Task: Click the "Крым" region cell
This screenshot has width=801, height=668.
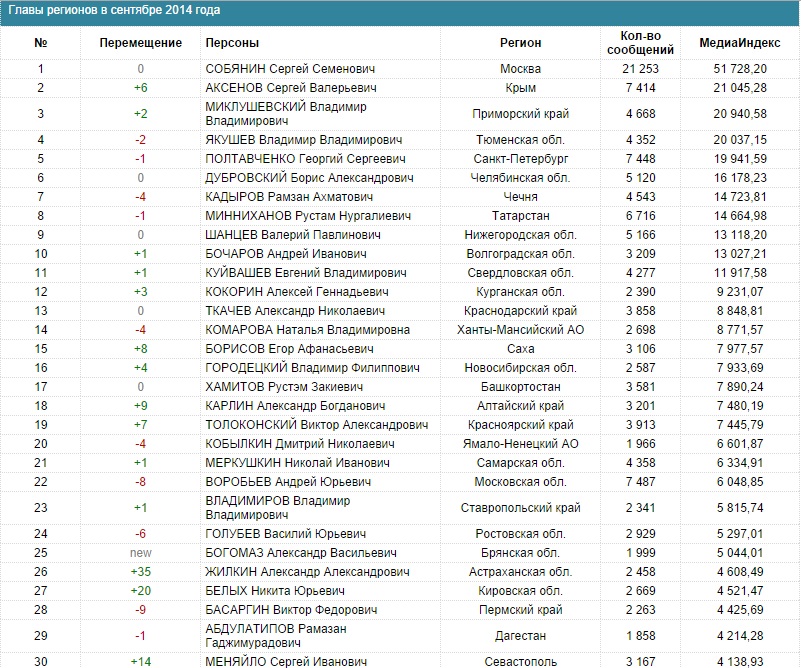Action: (520, 88)
